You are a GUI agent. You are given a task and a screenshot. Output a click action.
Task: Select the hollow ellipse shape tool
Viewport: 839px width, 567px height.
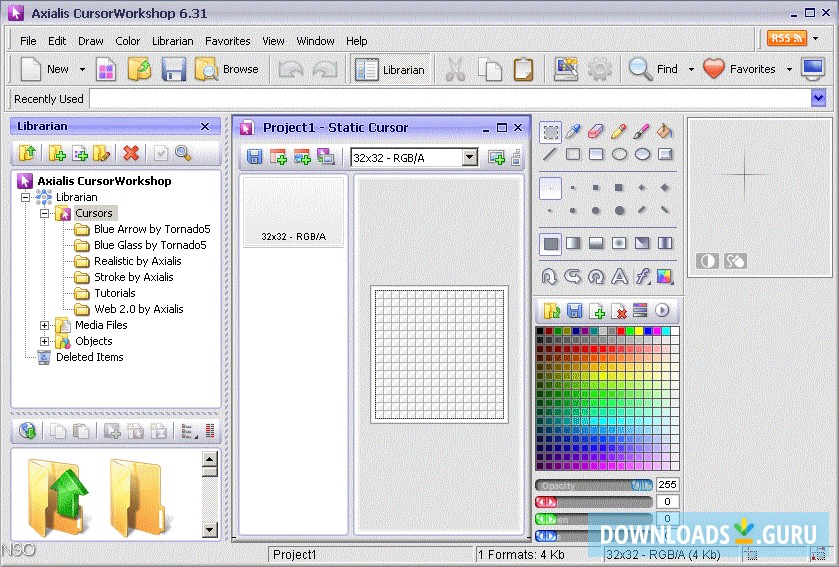pos(619,155)
